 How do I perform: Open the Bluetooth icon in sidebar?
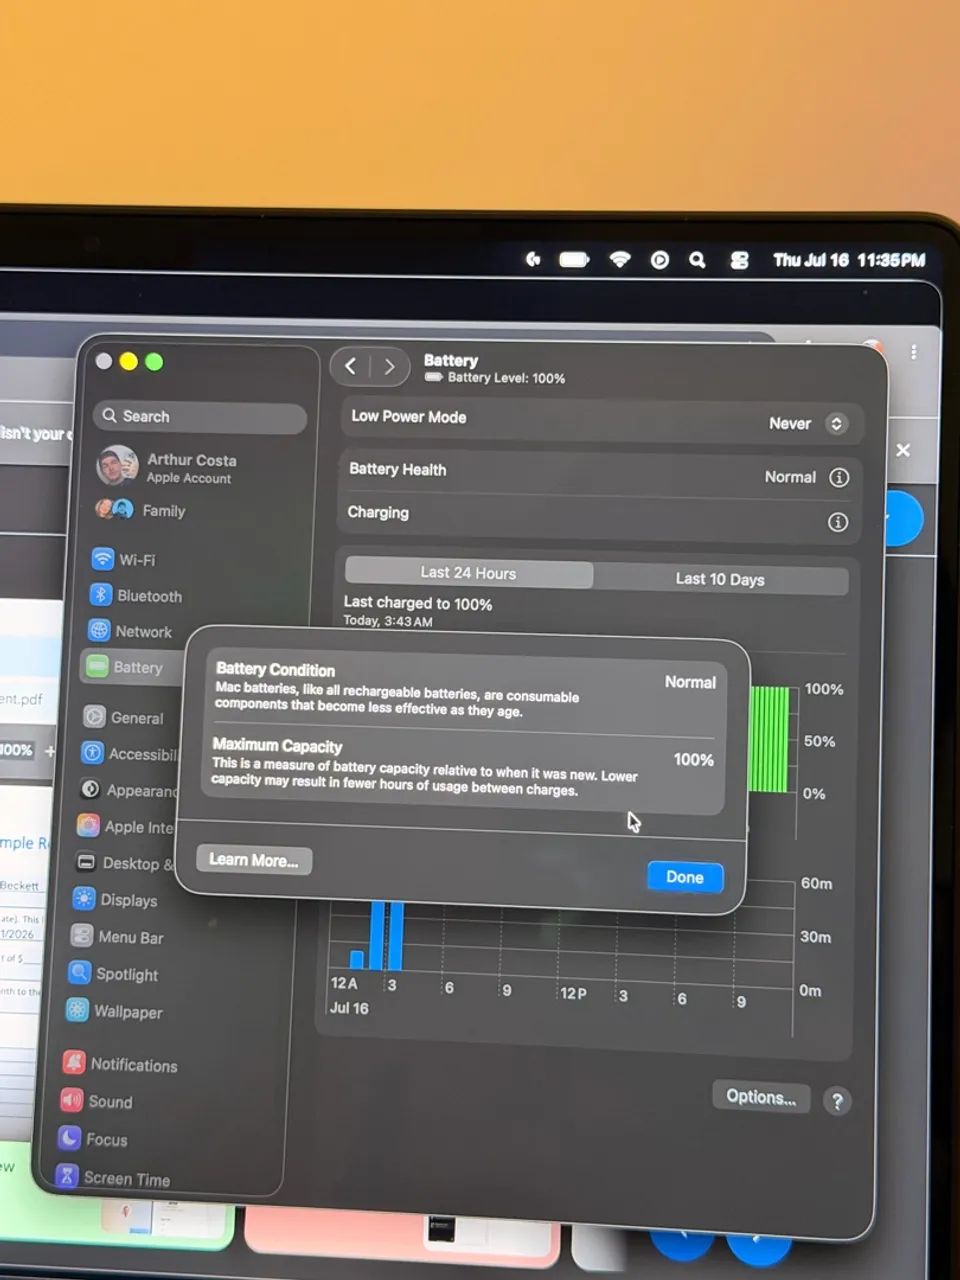100,595
